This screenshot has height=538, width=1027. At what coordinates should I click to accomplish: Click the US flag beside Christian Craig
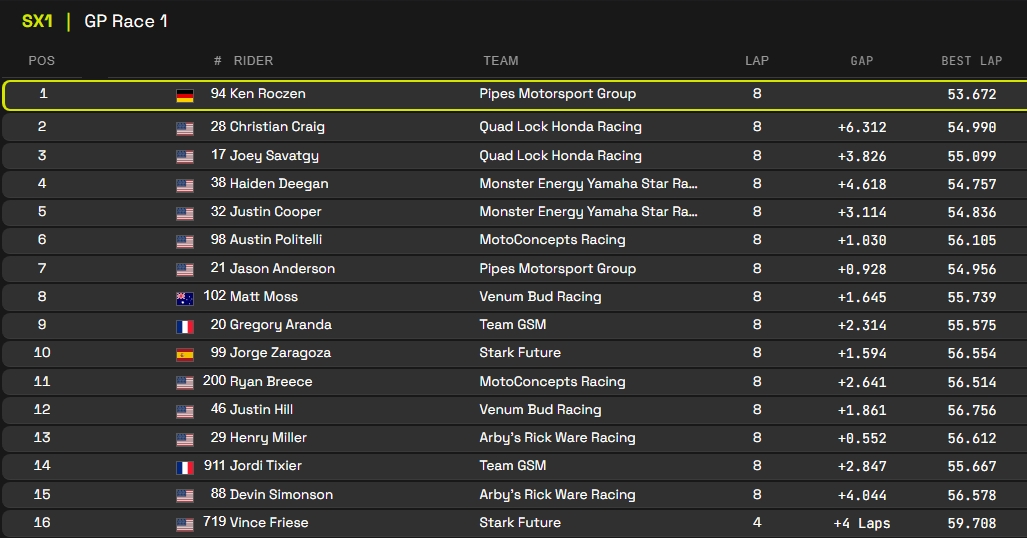(x=185, y=128)
